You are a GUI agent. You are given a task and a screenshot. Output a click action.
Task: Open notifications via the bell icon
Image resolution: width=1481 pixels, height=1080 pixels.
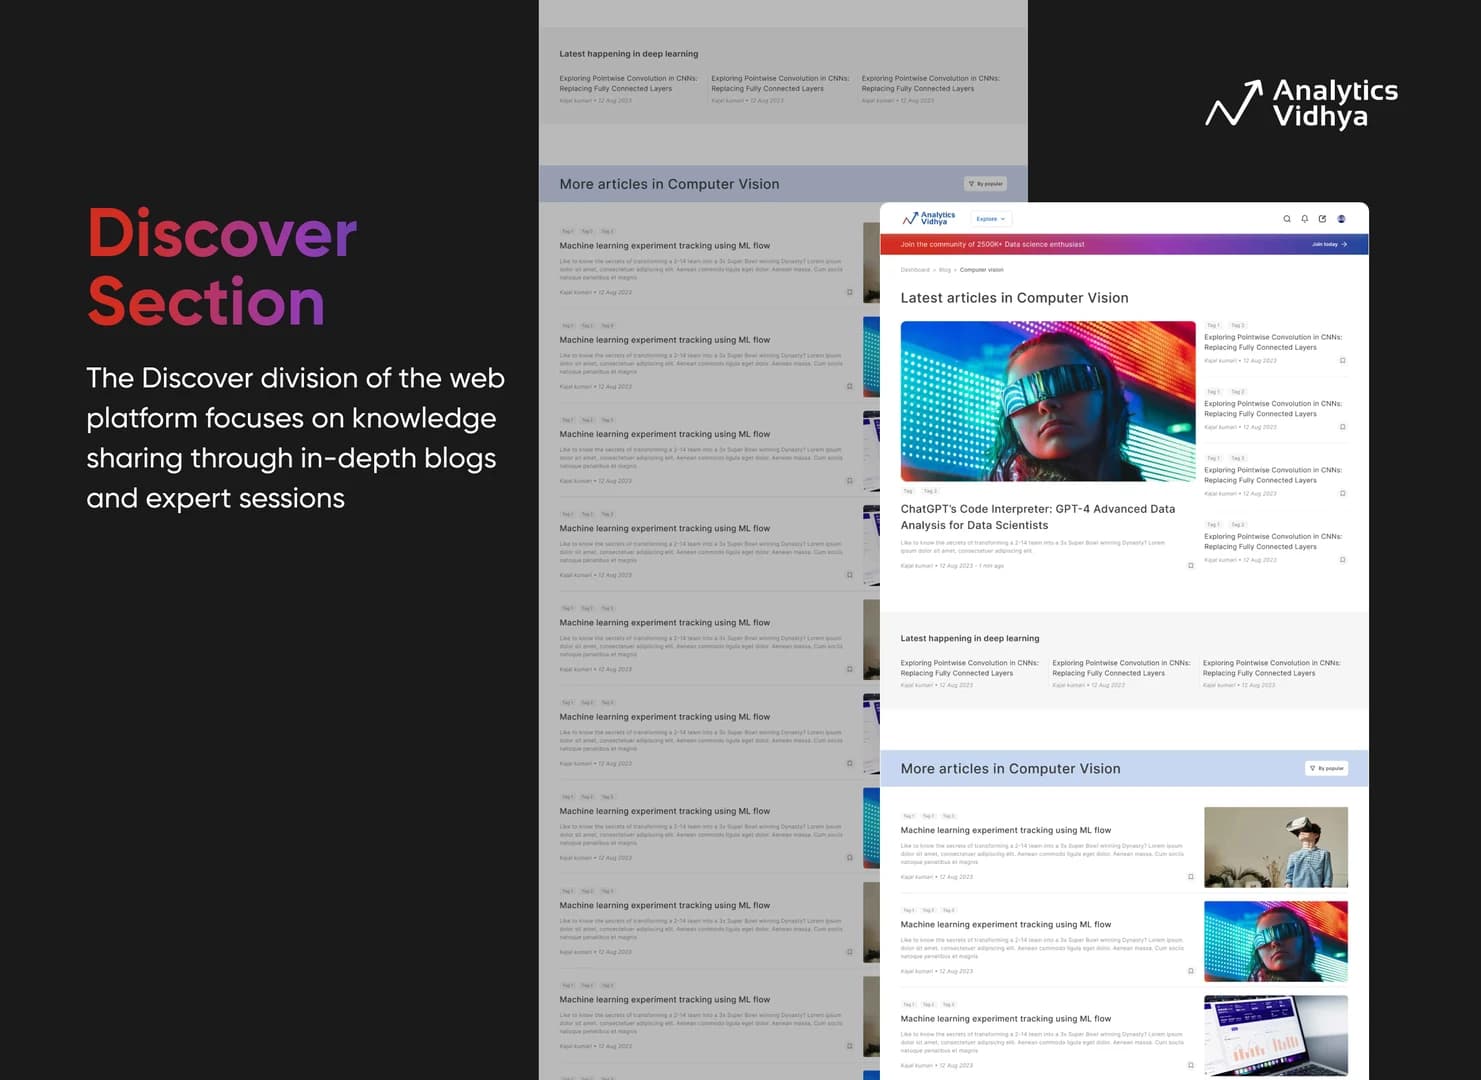[x=1304, y=219]
